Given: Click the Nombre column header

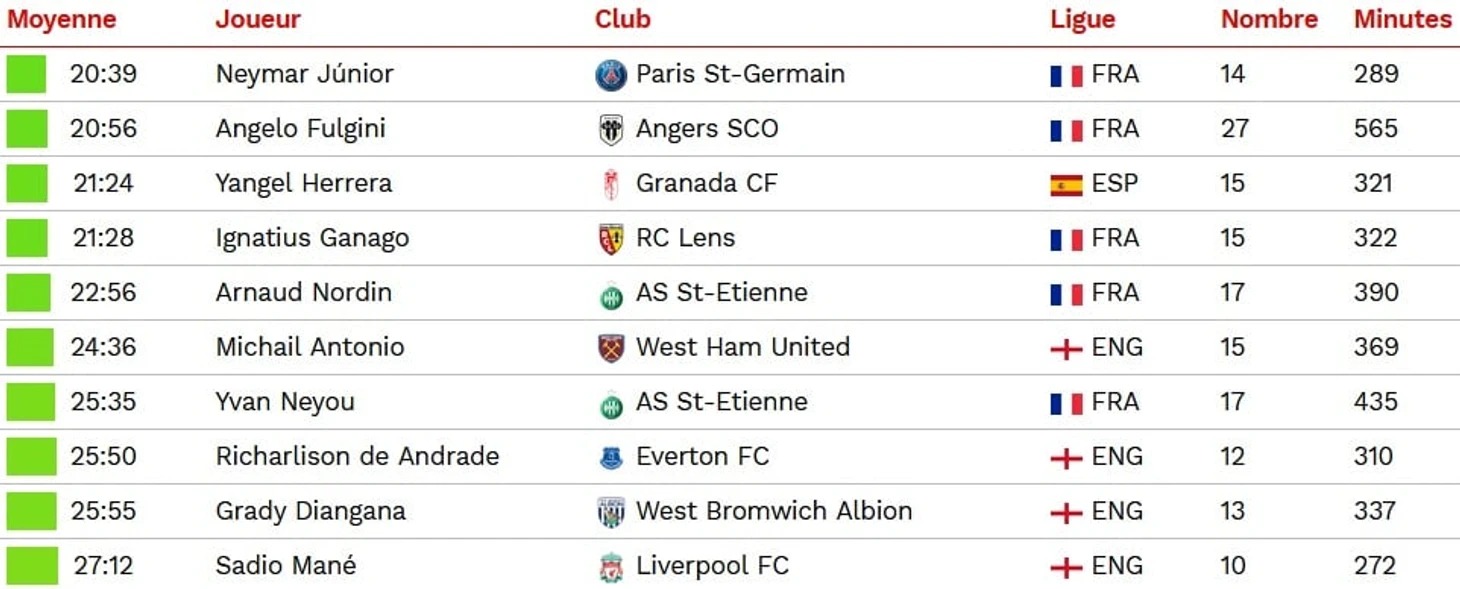Looking at the screenshot, I should pos(1269,19).
